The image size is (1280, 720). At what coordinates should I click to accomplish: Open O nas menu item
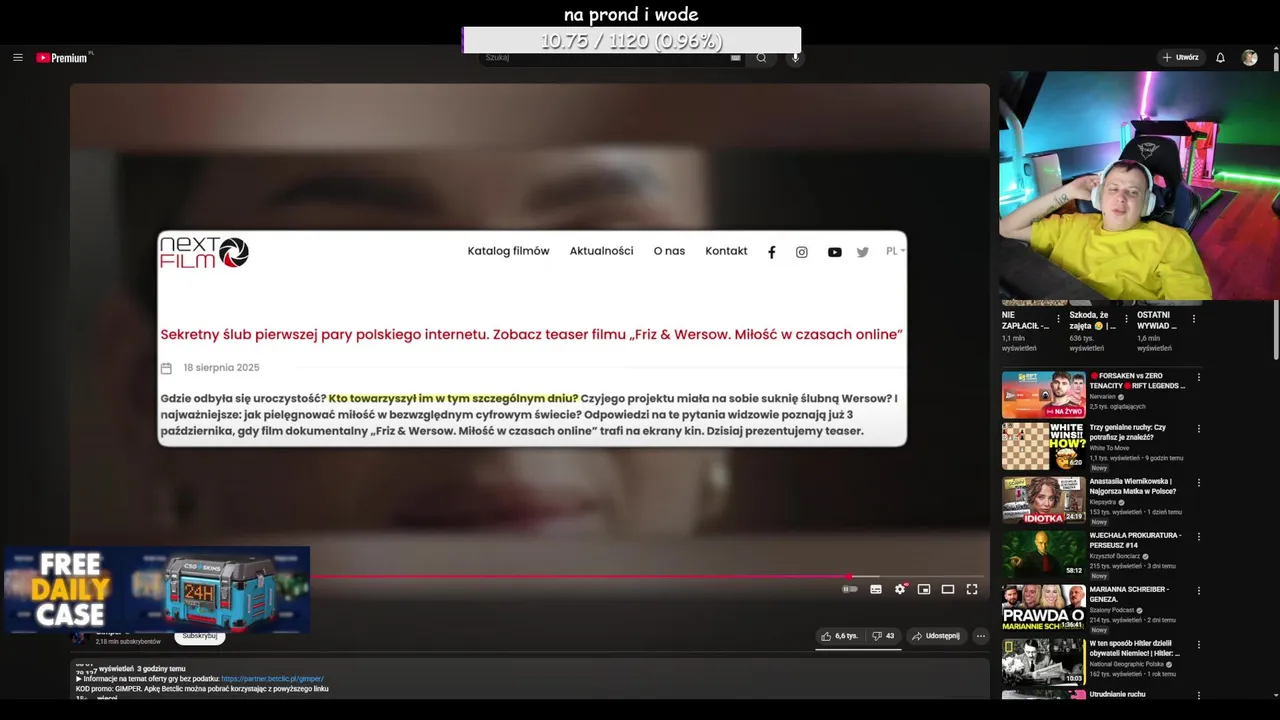(669, 251)
